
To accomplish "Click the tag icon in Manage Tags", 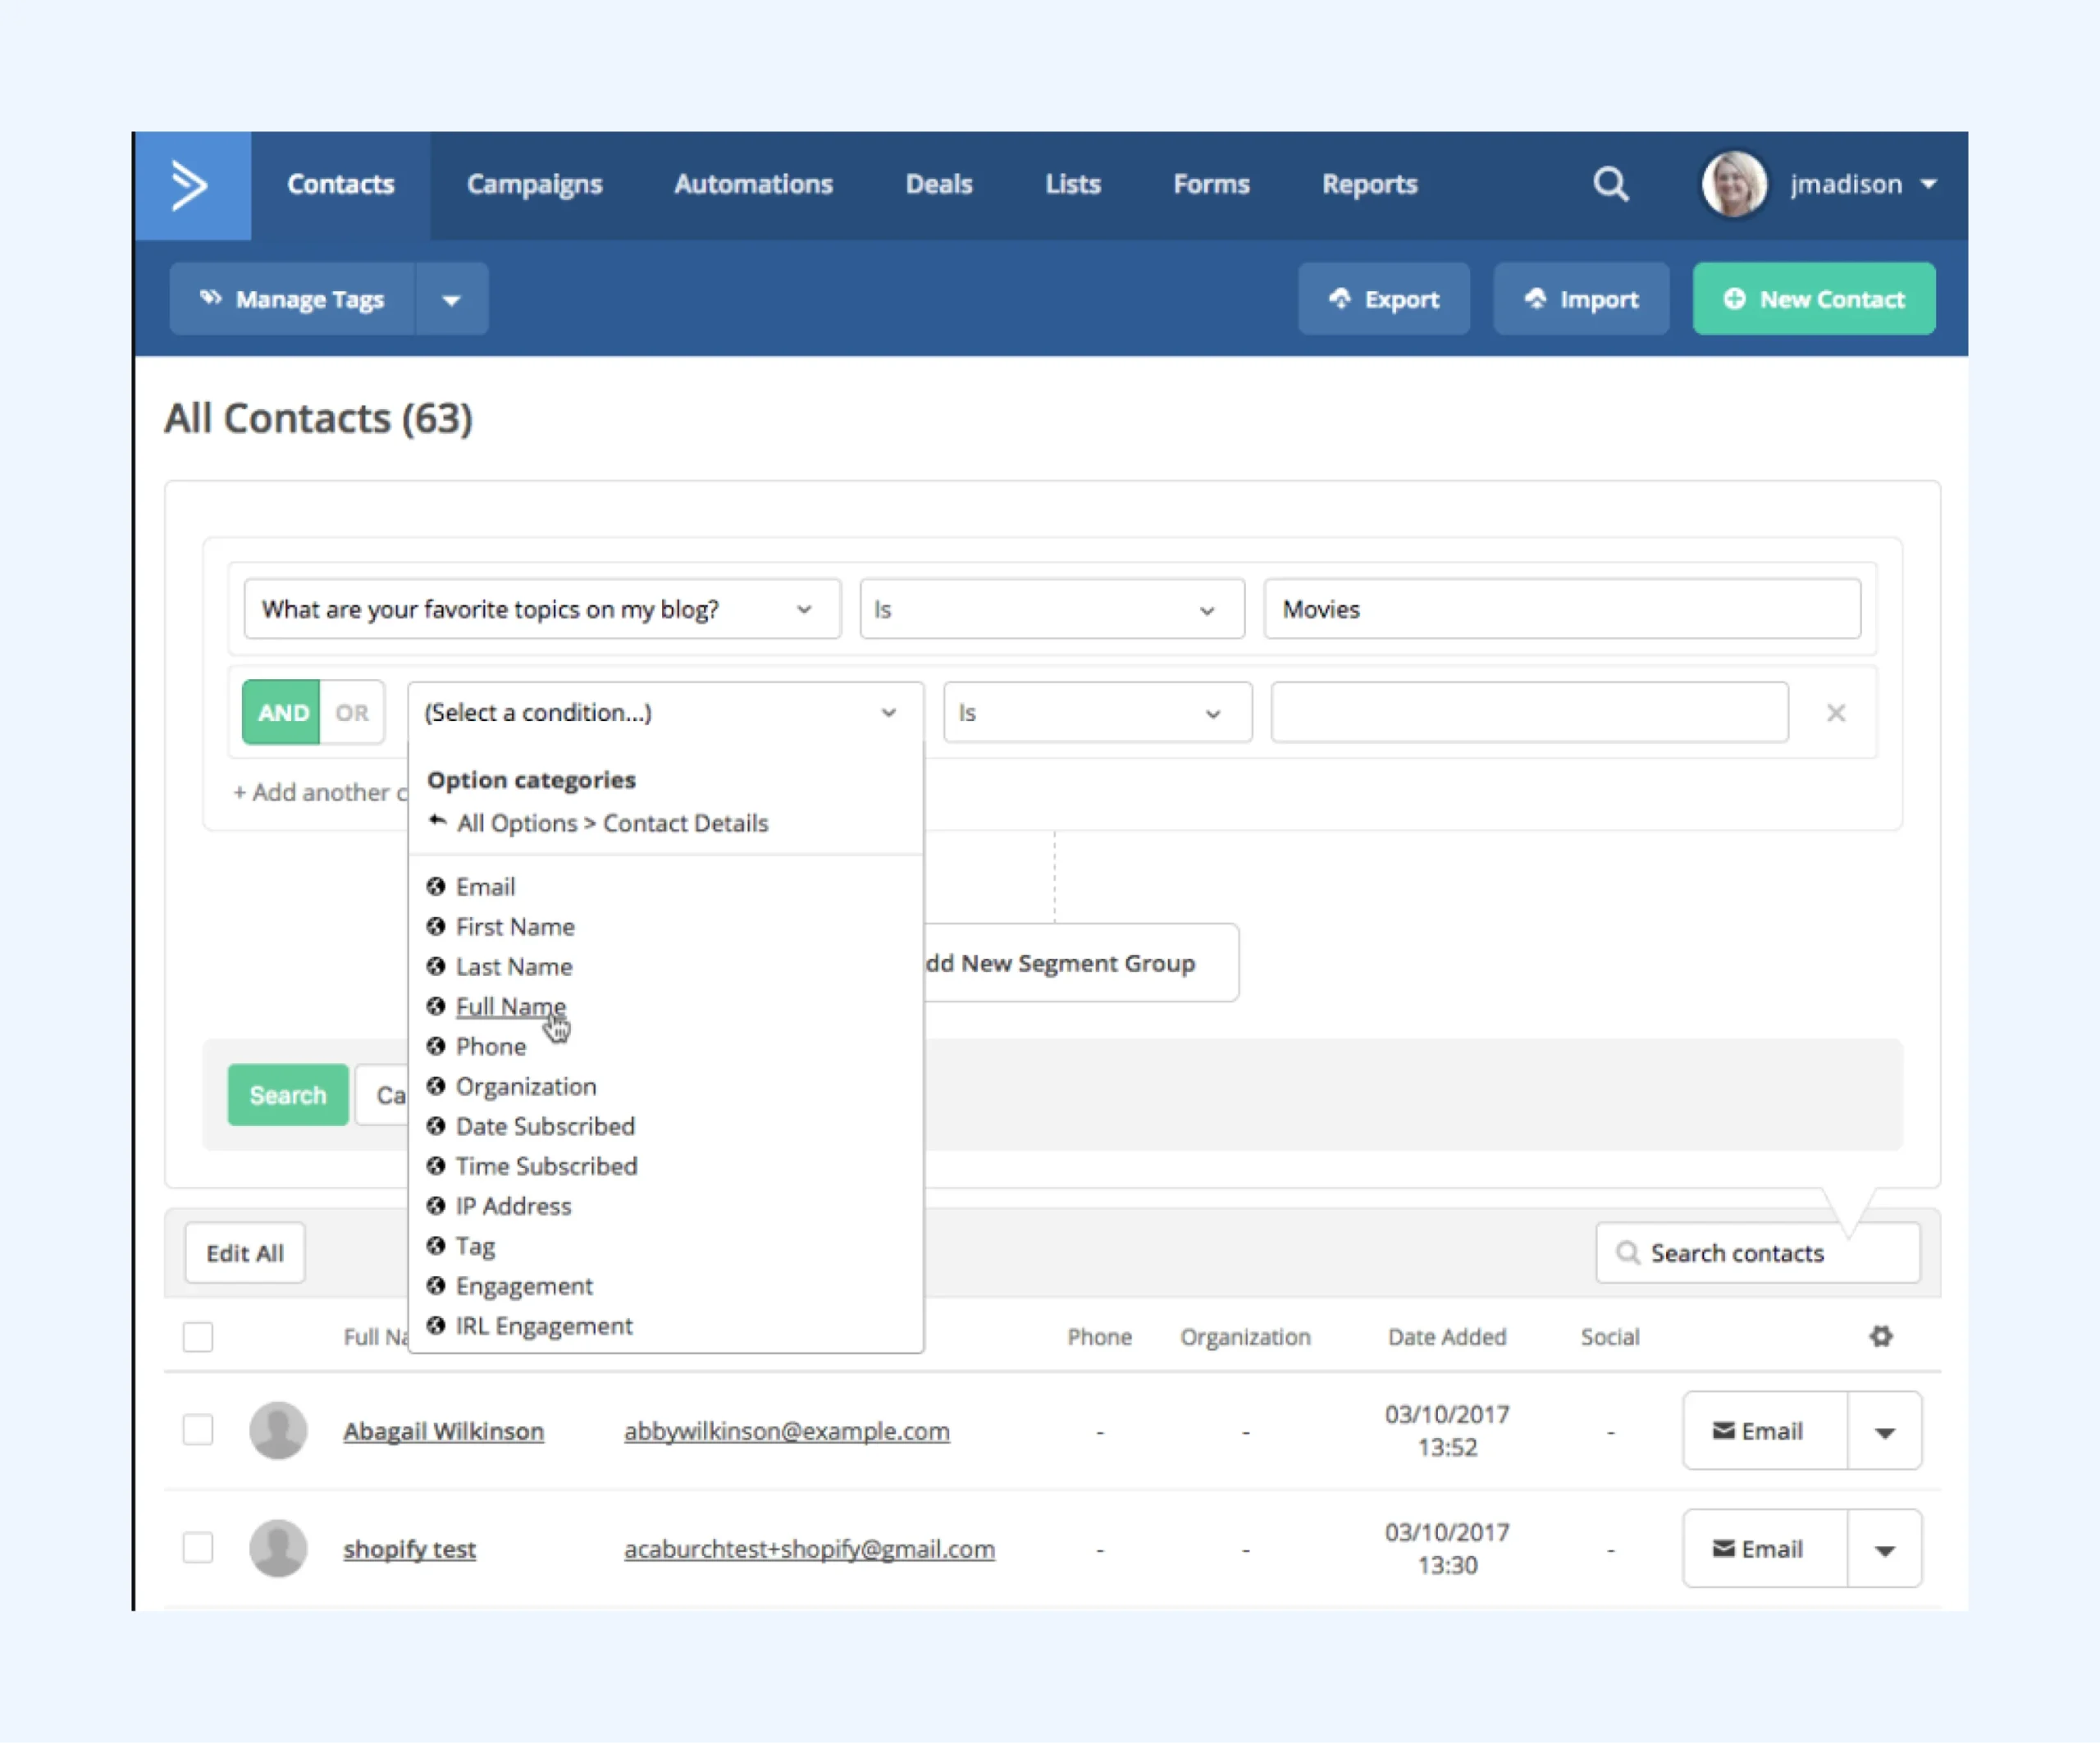I will (210, 298).
